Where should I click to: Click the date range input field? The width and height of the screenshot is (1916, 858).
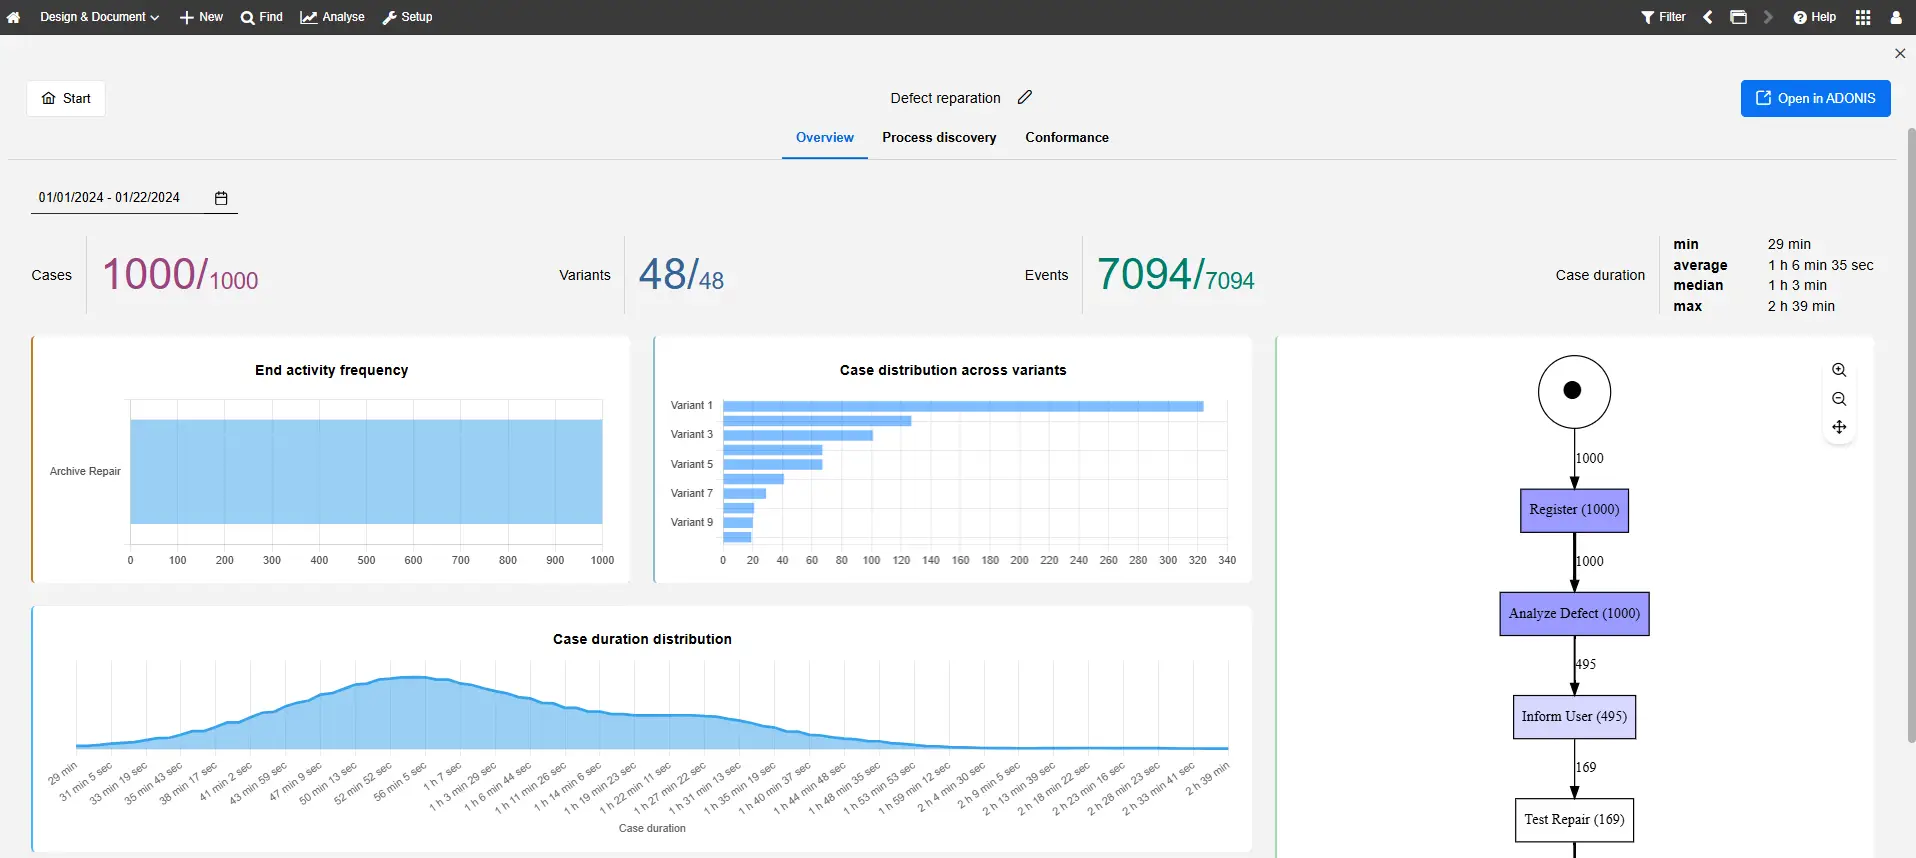pyautogui.click(x=110, y=198)
